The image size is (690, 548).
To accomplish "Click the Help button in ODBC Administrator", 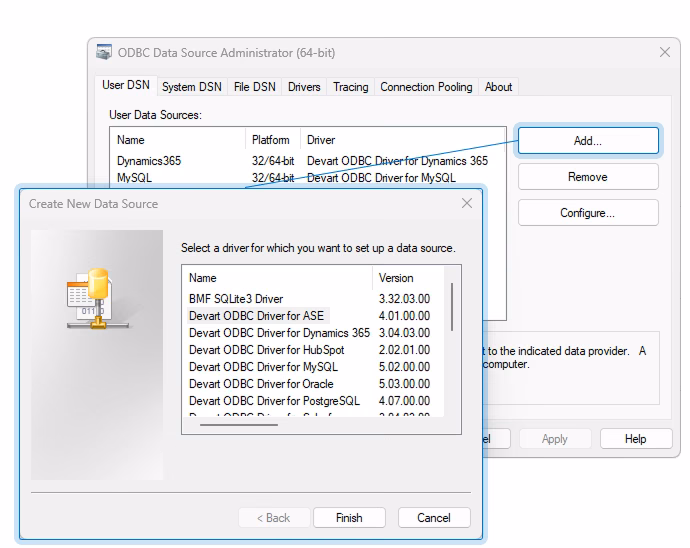I will (x=636, y=439).
